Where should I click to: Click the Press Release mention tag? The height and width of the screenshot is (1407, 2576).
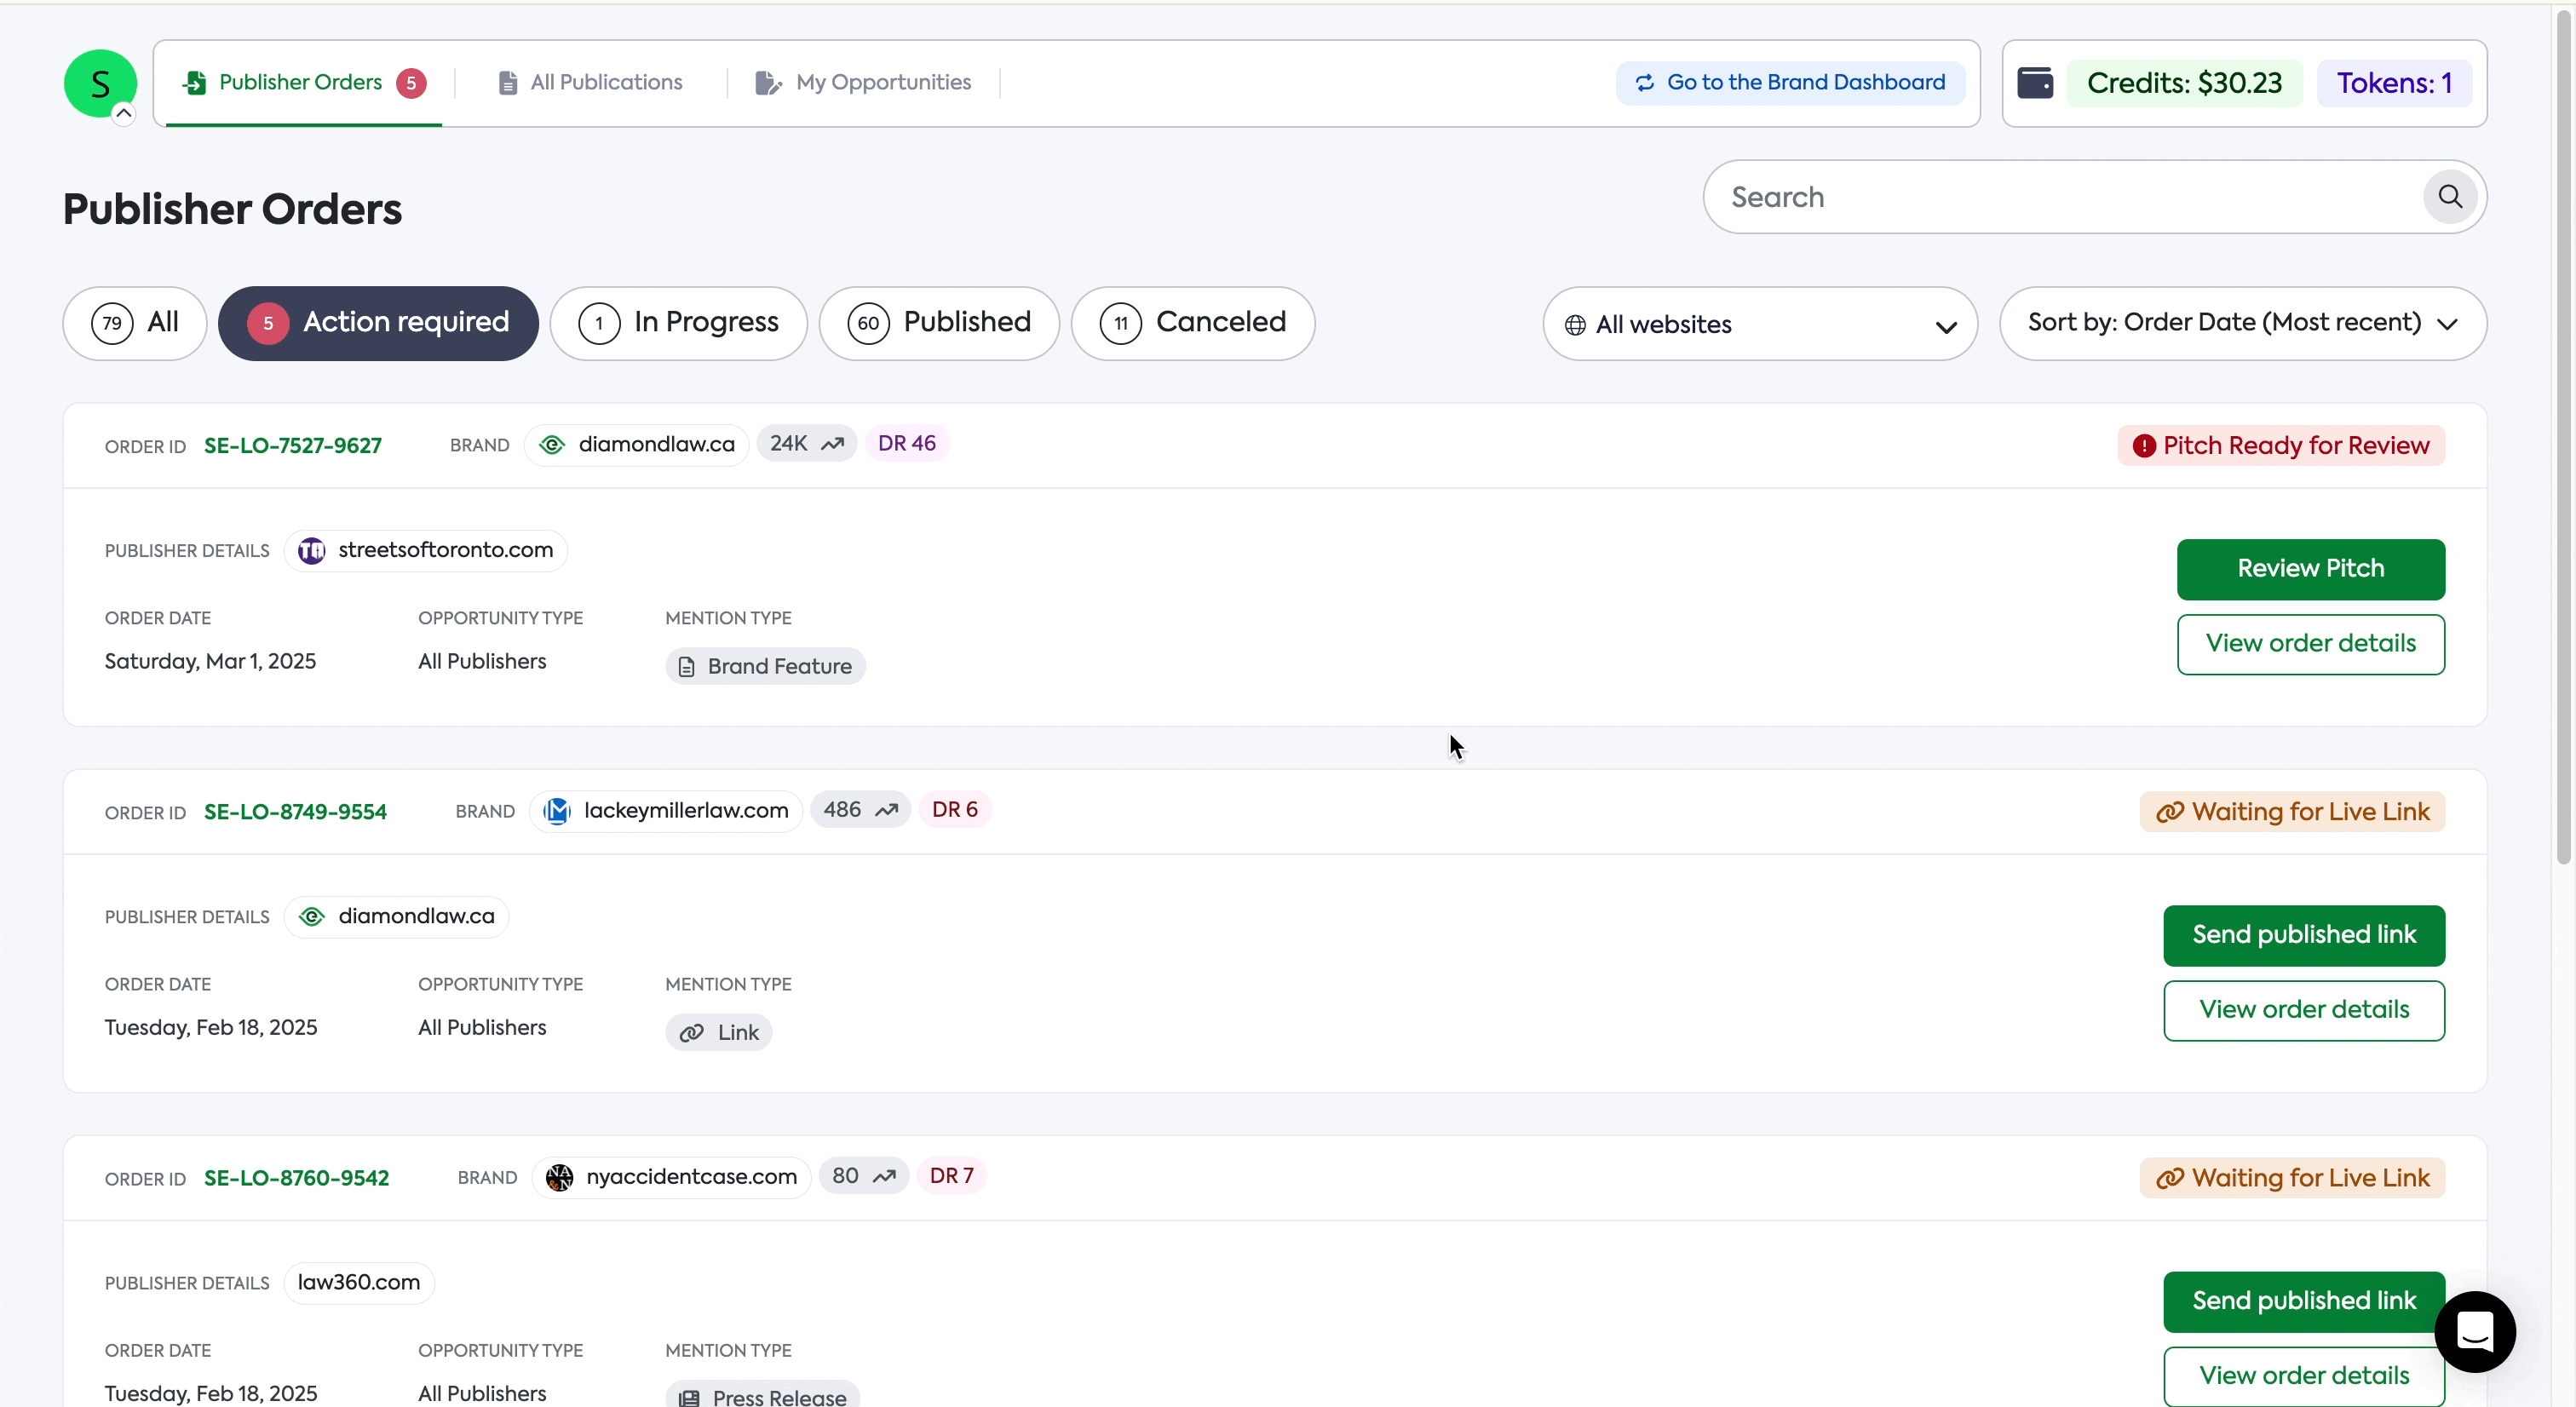763,1396
